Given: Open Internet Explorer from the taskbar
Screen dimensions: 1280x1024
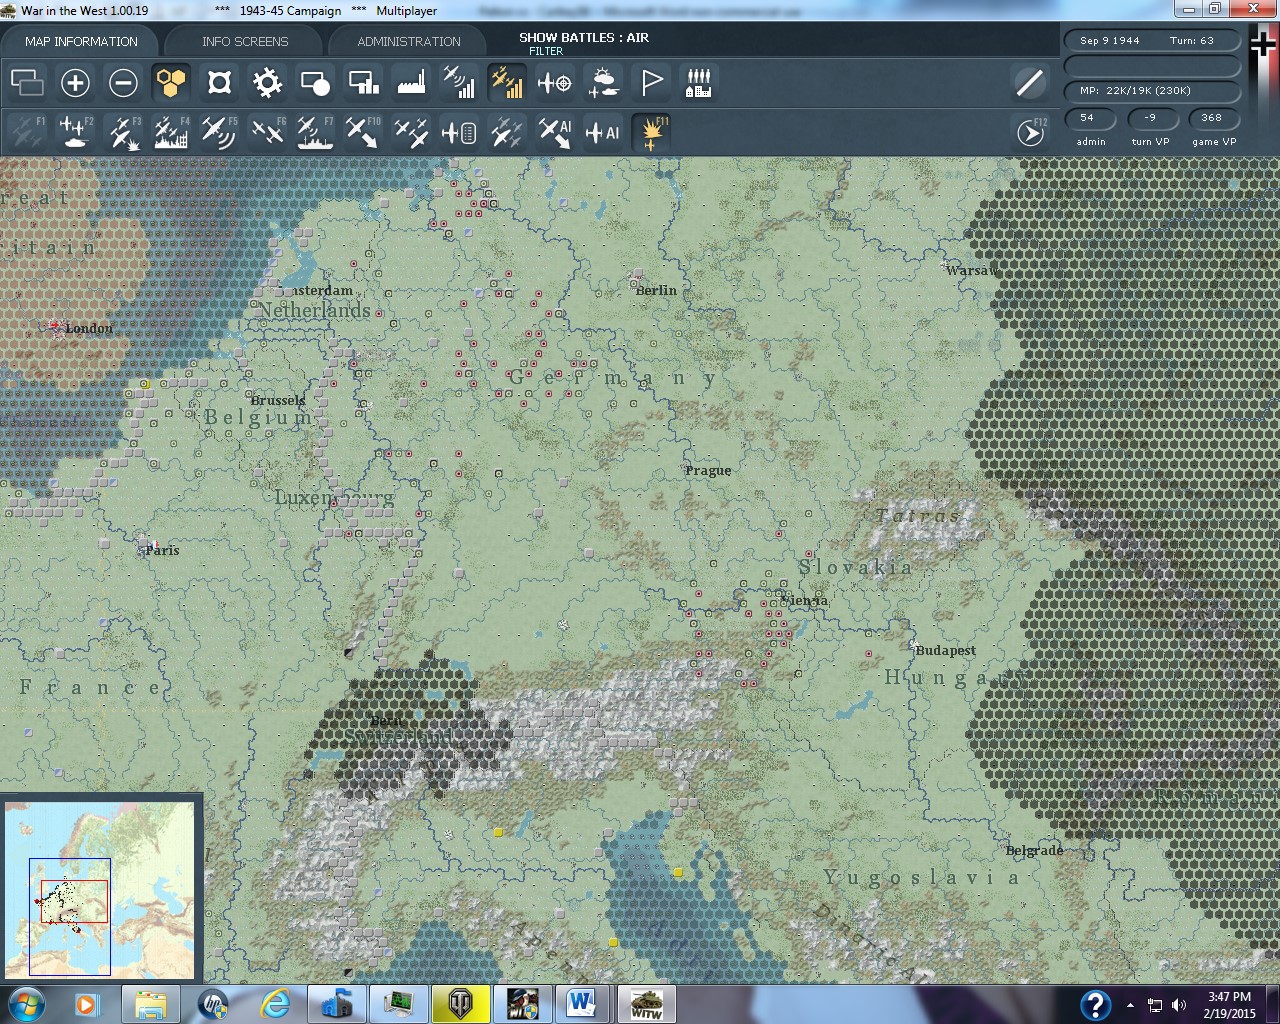Looking at the screenshot, I should (x=275, y=1004).
